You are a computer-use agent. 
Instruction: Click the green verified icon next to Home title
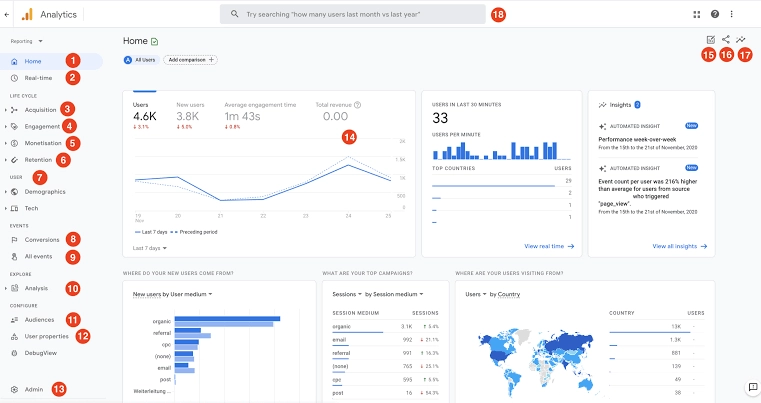[x=154, y=42]
